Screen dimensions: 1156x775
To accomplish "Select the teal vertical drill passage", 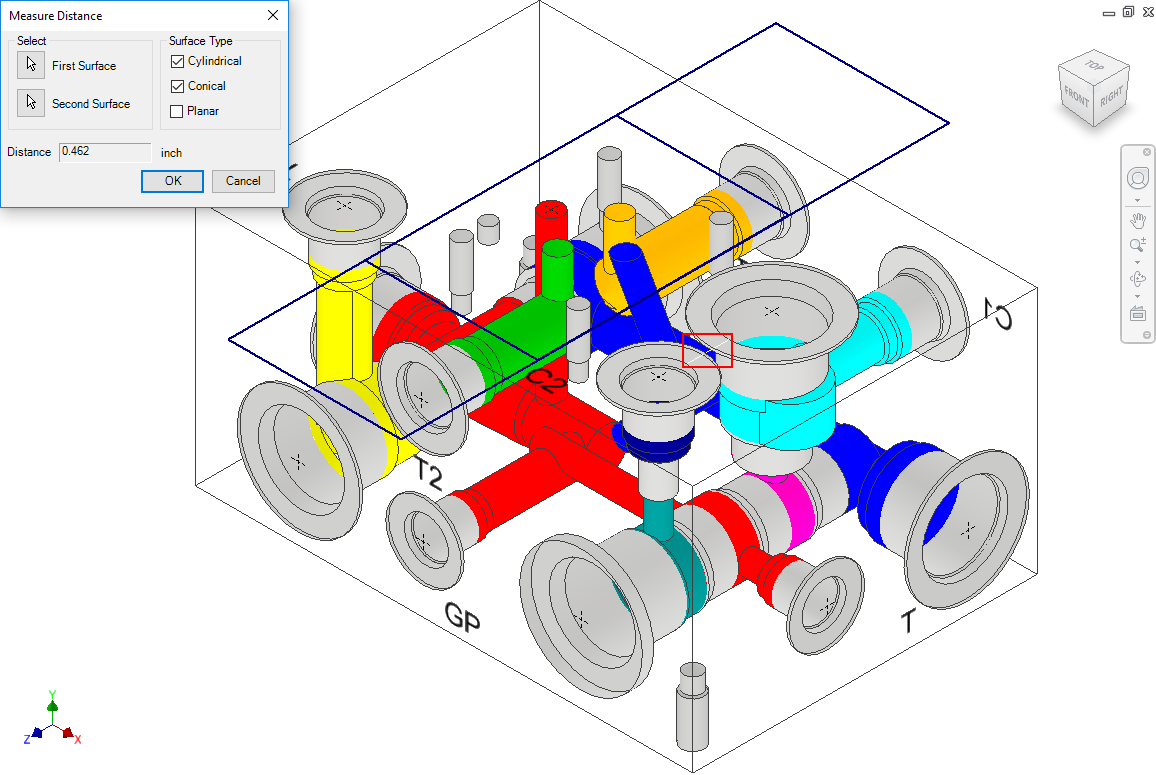I will [x=658, y=521].
